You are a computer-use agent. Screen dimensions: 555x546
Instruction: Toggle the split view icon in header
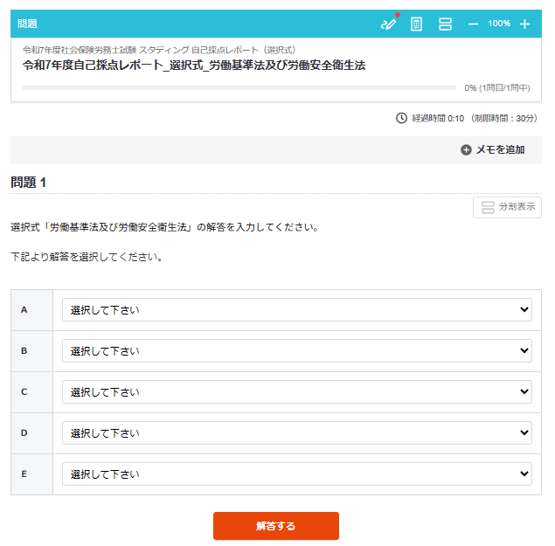click(x=445, y=24)
